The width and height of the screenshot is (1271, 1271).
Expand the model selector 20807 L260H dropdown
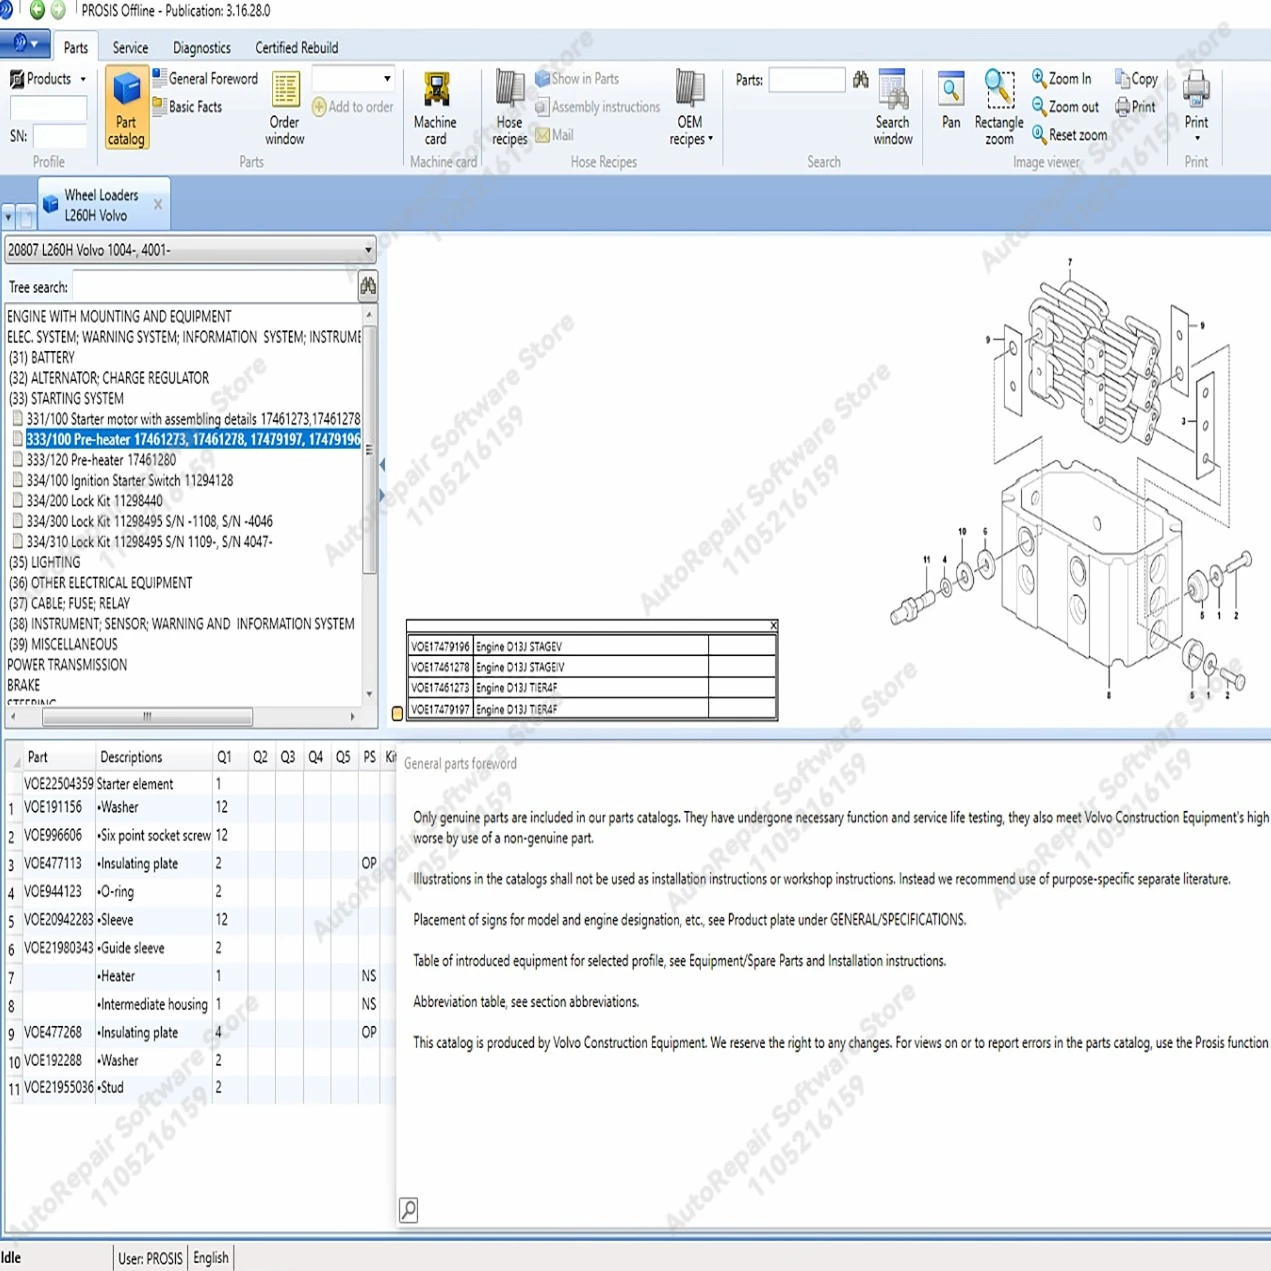(368, 250)
